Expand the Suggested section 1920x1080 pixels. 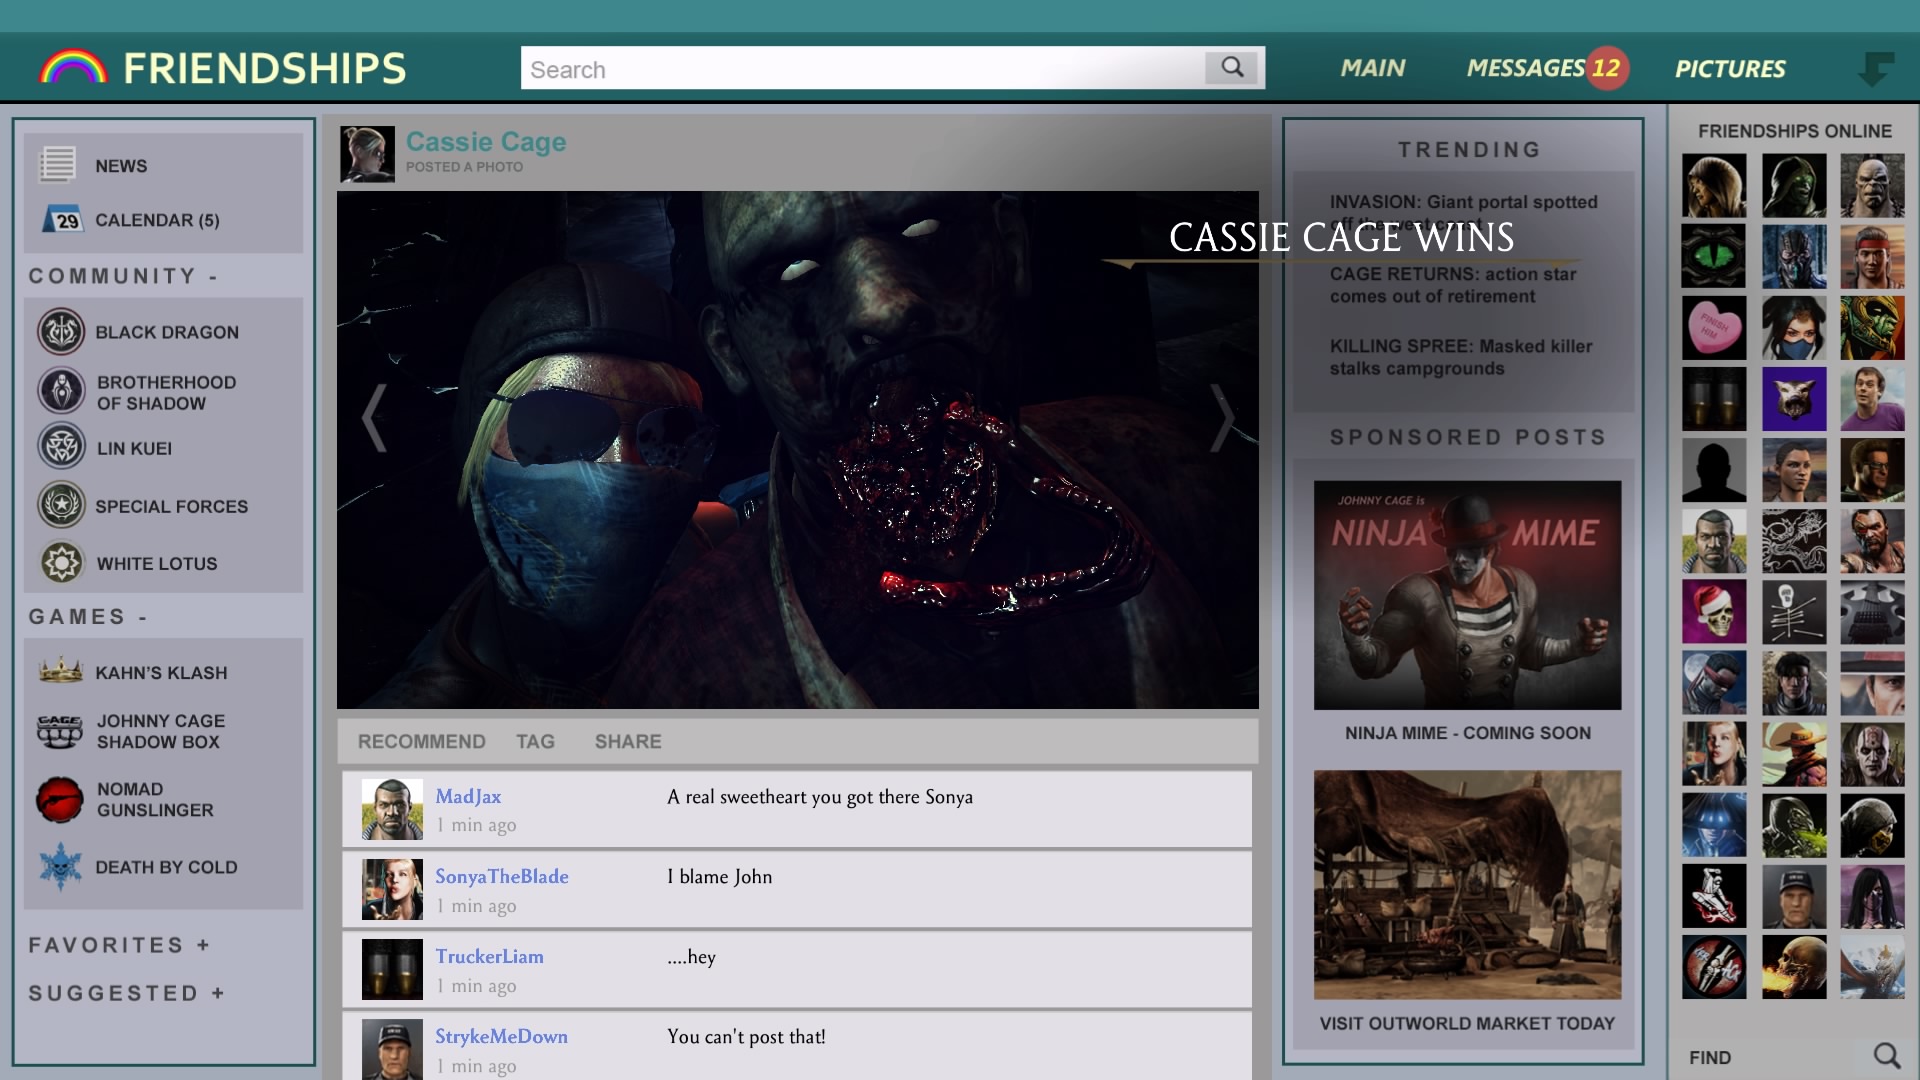pos(217,993)
